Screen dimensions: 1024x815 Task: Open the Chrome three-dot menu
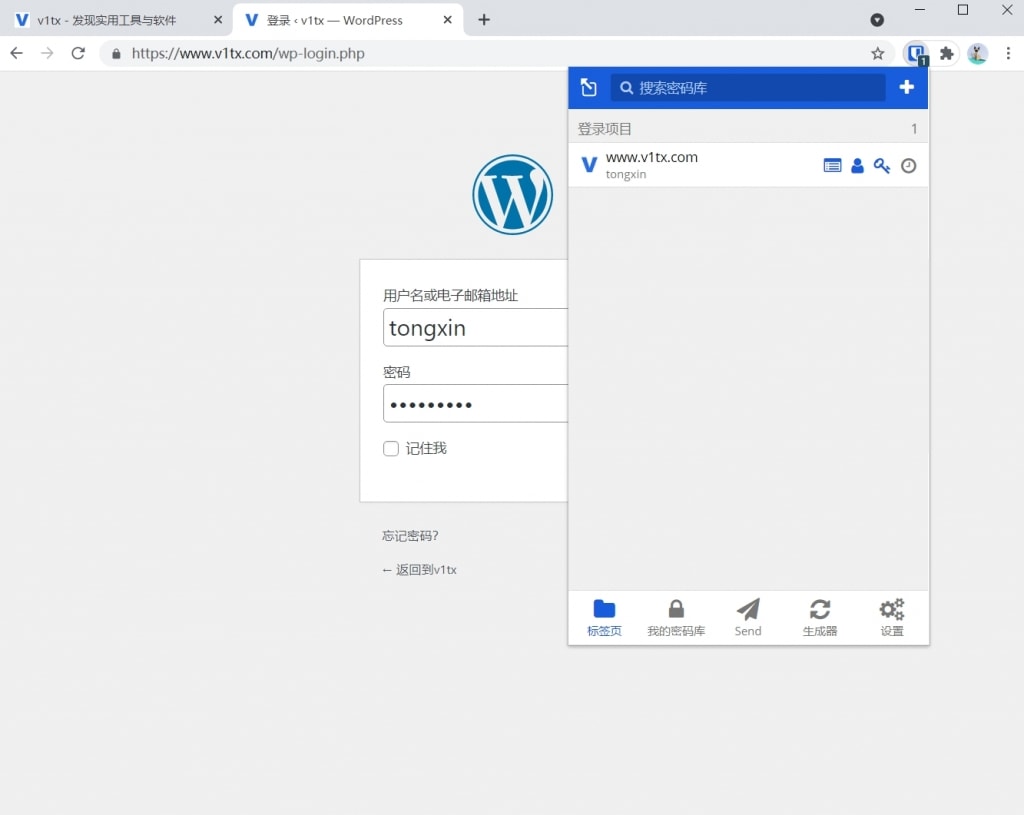pos(1008,54)
